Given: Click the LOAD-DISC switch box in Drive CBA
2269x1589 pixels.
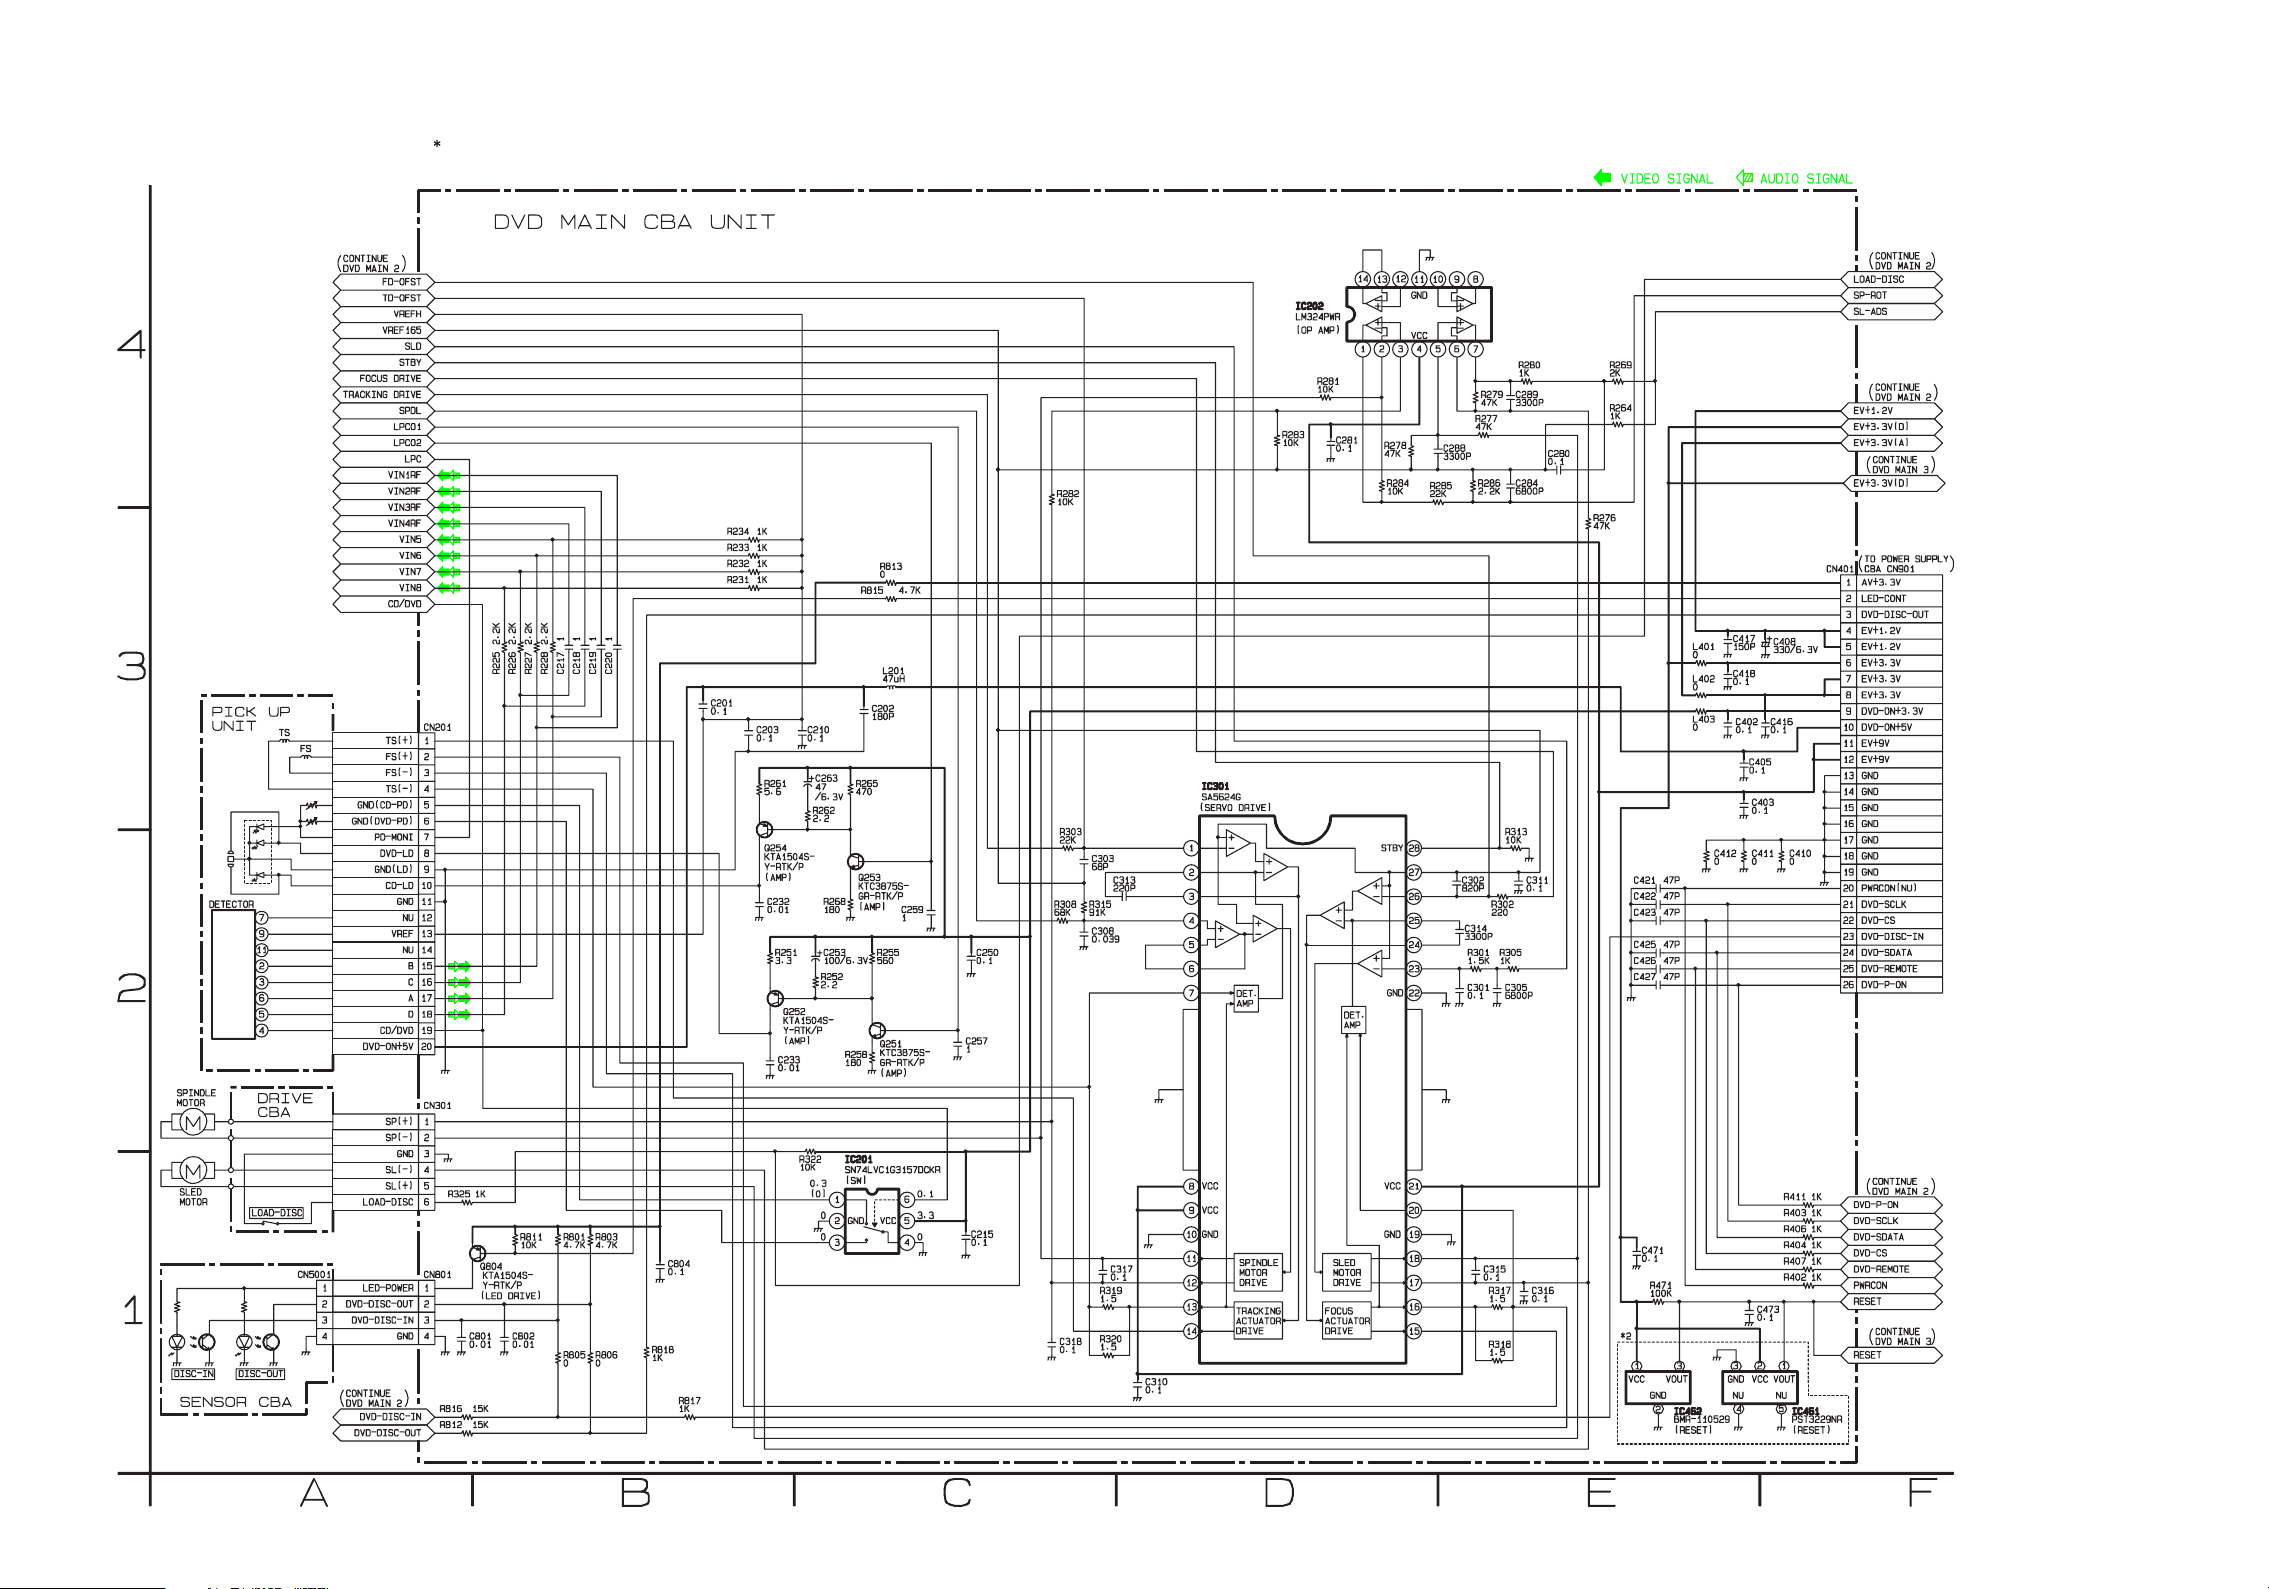Looking at the screenshot, I should pyautogui.click(x=277, y=1213).
